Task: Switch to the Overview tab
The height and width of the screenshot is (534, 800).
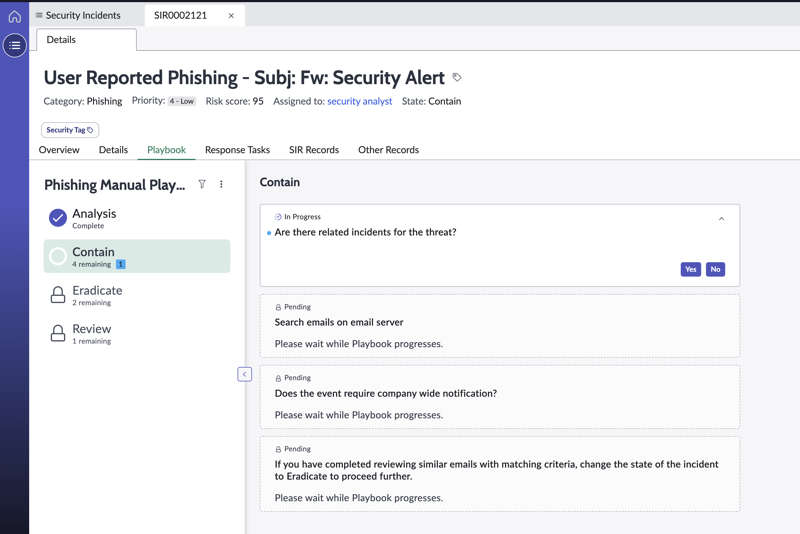Action: (x=59, y=150)
